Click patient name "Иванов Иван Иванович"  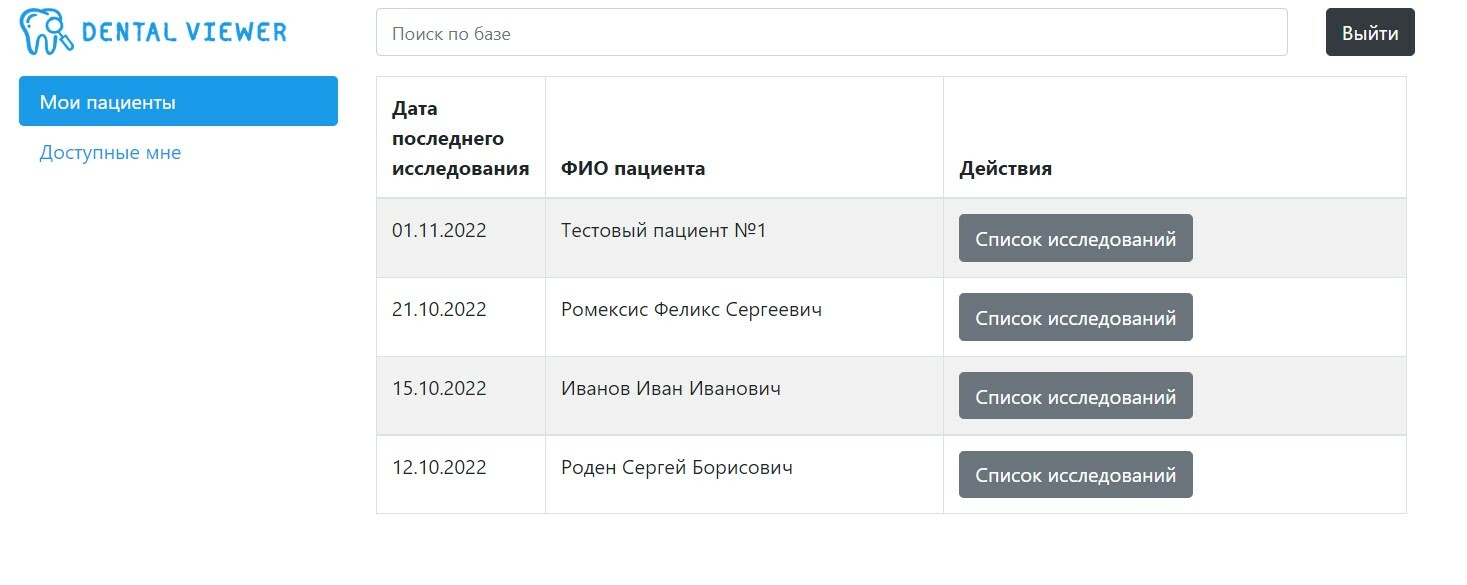(x=670, y=389)
